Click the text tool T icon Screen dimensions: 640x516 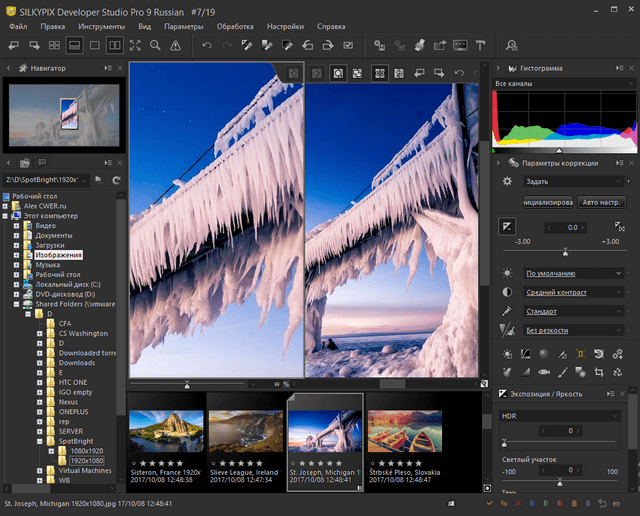tap(480, 45)
